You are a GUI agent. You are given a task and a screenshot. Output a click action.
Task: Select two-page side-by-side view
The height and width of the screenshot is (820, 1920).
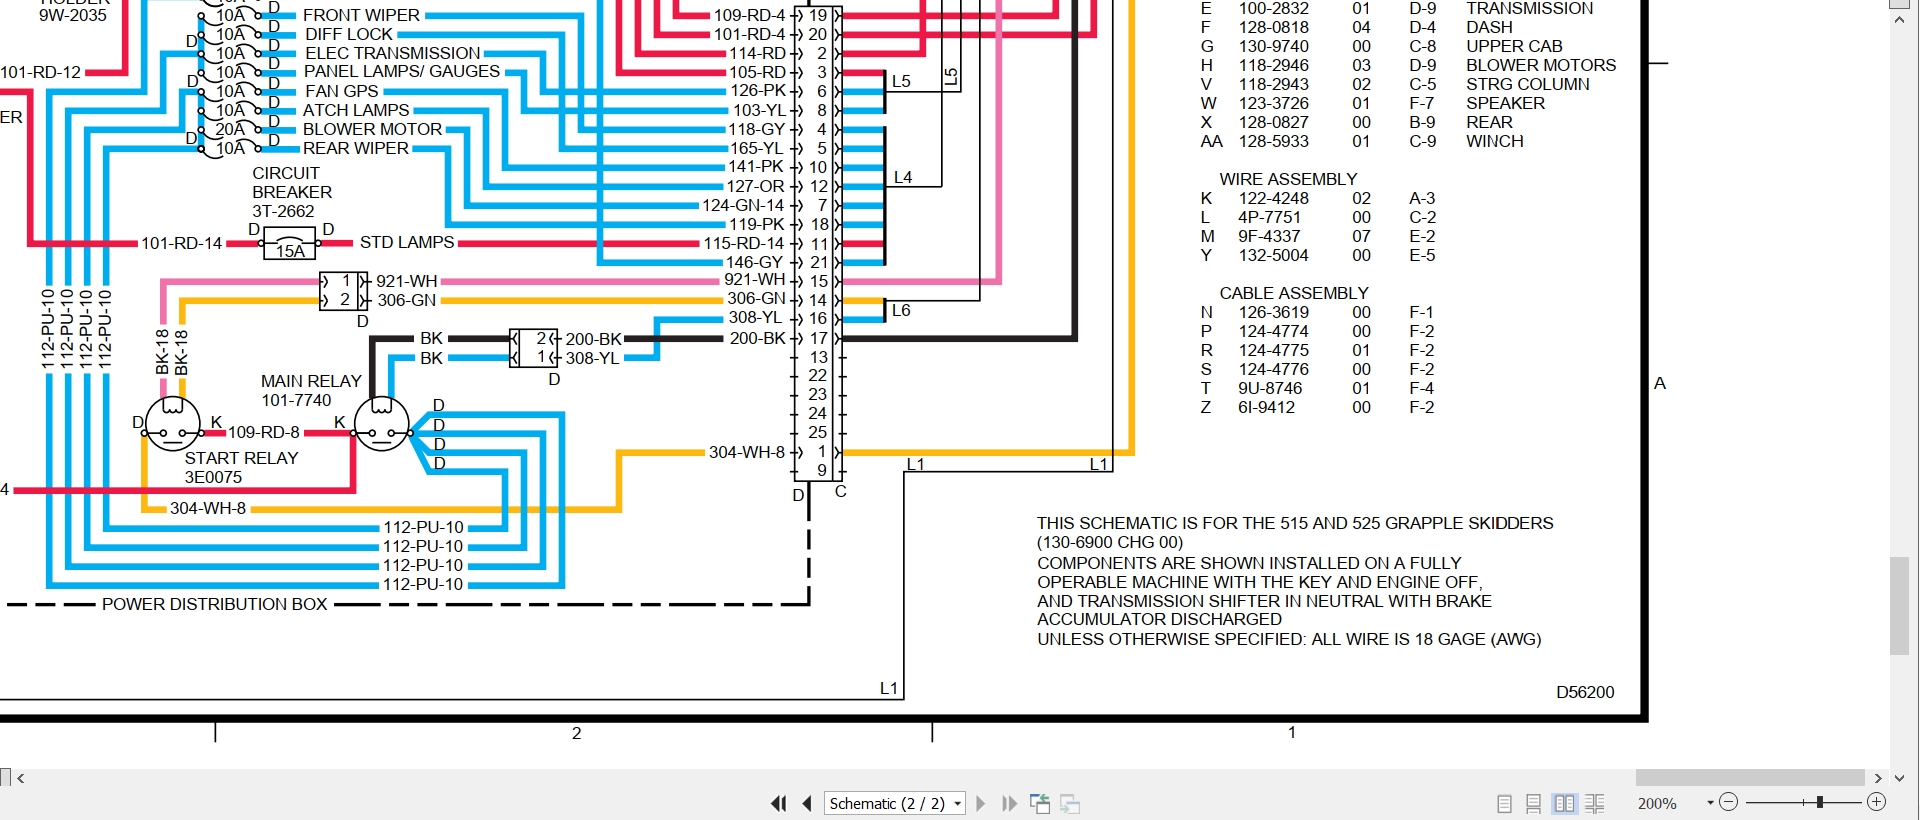tap(1565, 803)
